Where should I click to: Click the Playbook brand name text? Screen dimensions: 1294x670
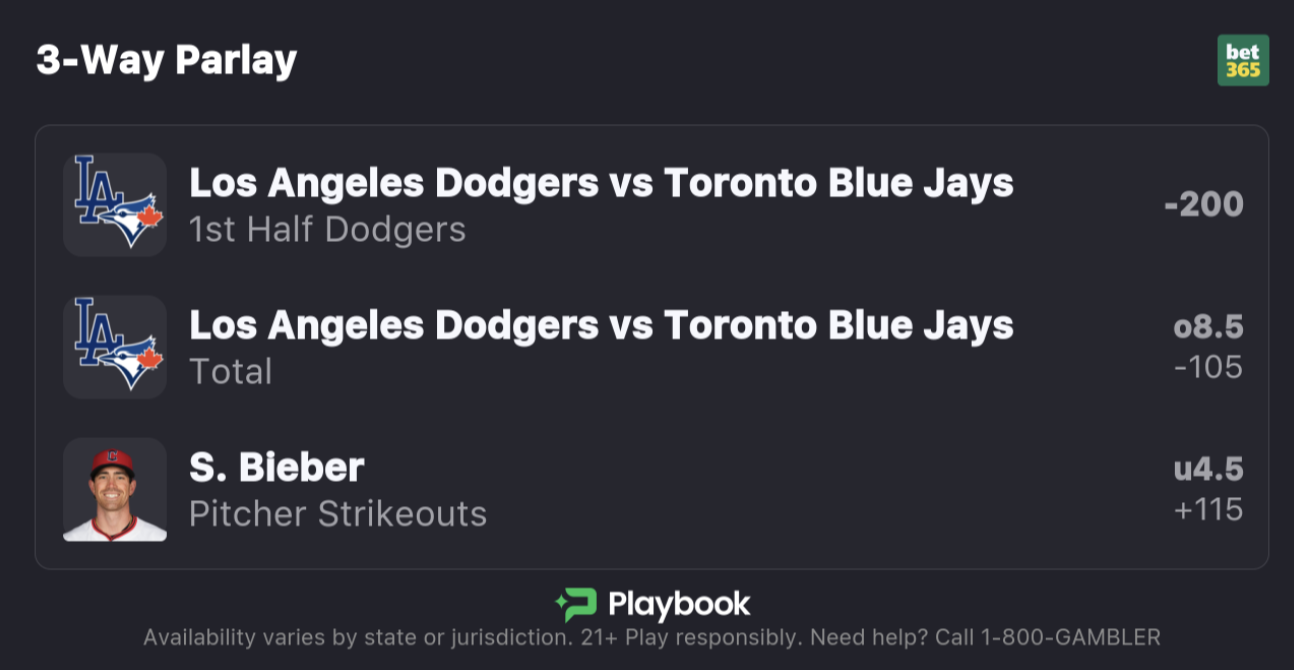[x=679, y=605]
